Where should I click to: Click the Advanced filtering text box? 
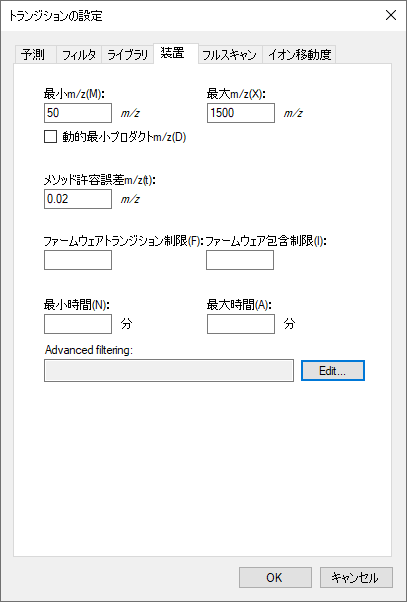click(169, 370)
